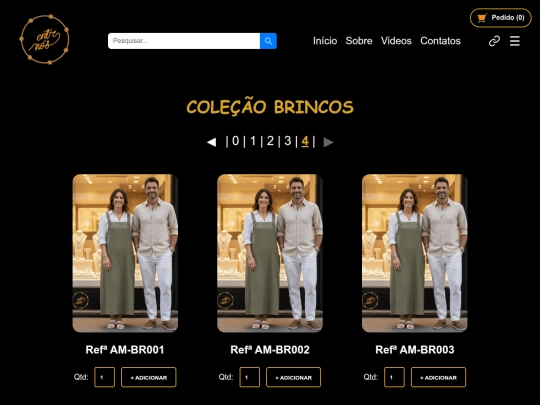The height and width of the screenshot is (405, 540).
Task: Click the Refª AM-BR001 label
Action: (125, 350)
